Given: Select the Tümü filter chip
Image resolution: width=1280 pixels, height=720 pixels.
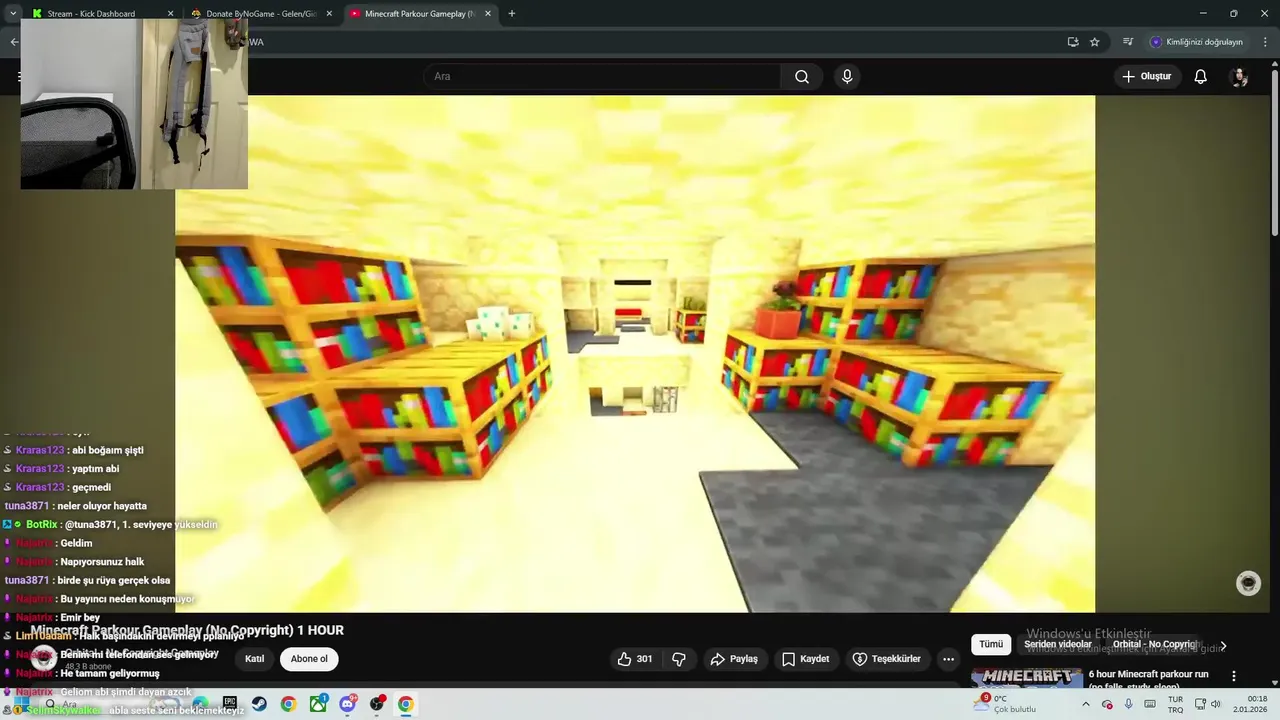Looking at the screenshot, I should (x=990, y=644).
